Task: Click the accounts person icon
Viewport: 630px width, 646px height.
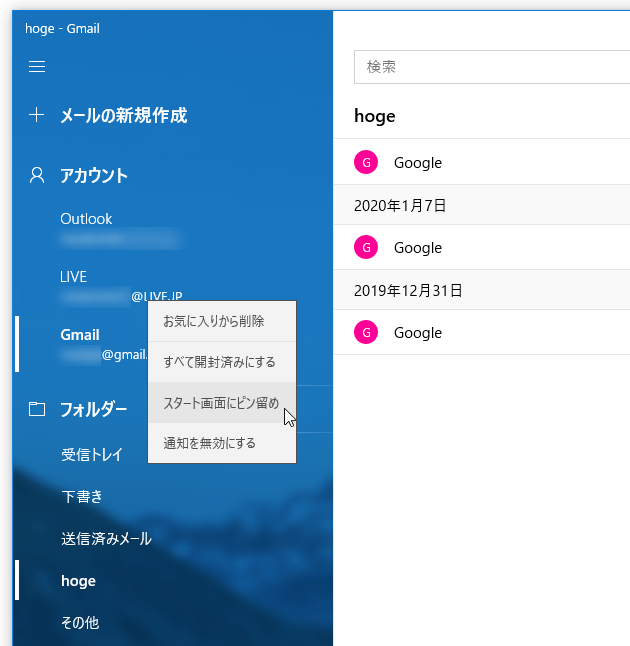Action: coord(37,175)
